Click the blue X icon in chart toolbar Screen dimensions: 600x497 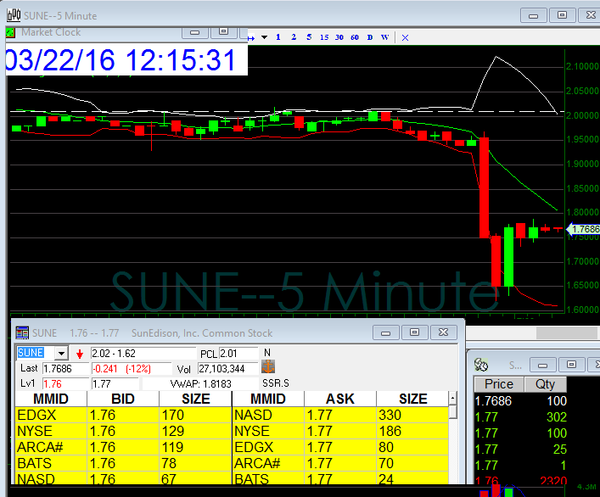click(405, 37)
